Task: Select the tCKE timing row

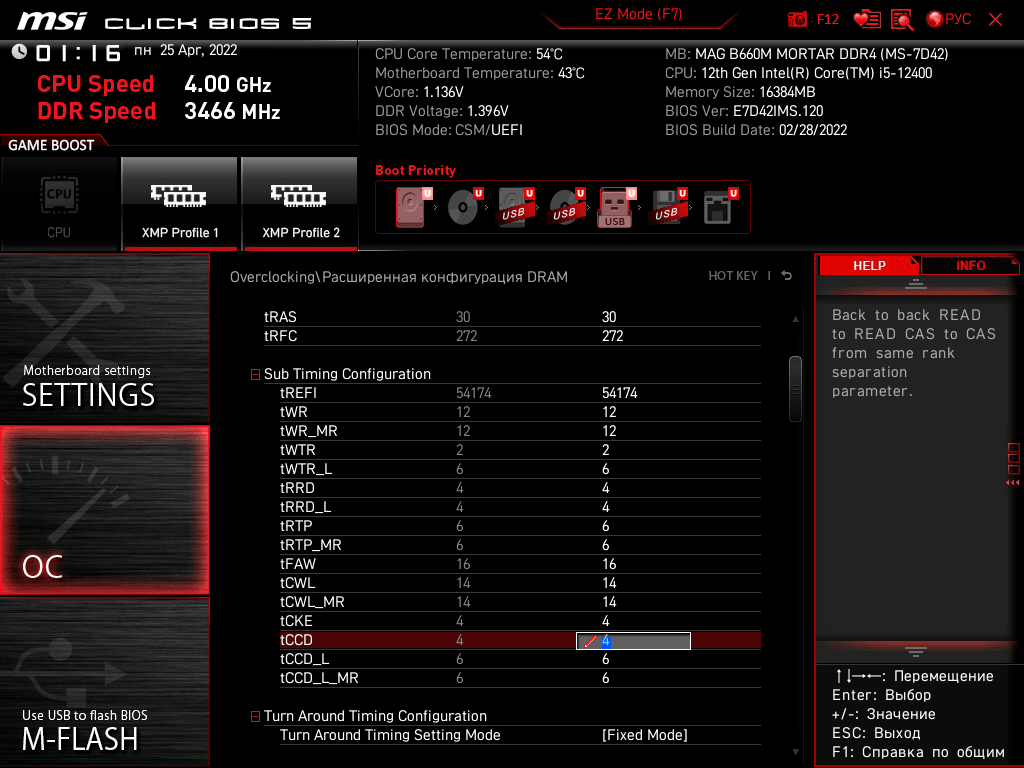Action: click(x=520, y=620)
